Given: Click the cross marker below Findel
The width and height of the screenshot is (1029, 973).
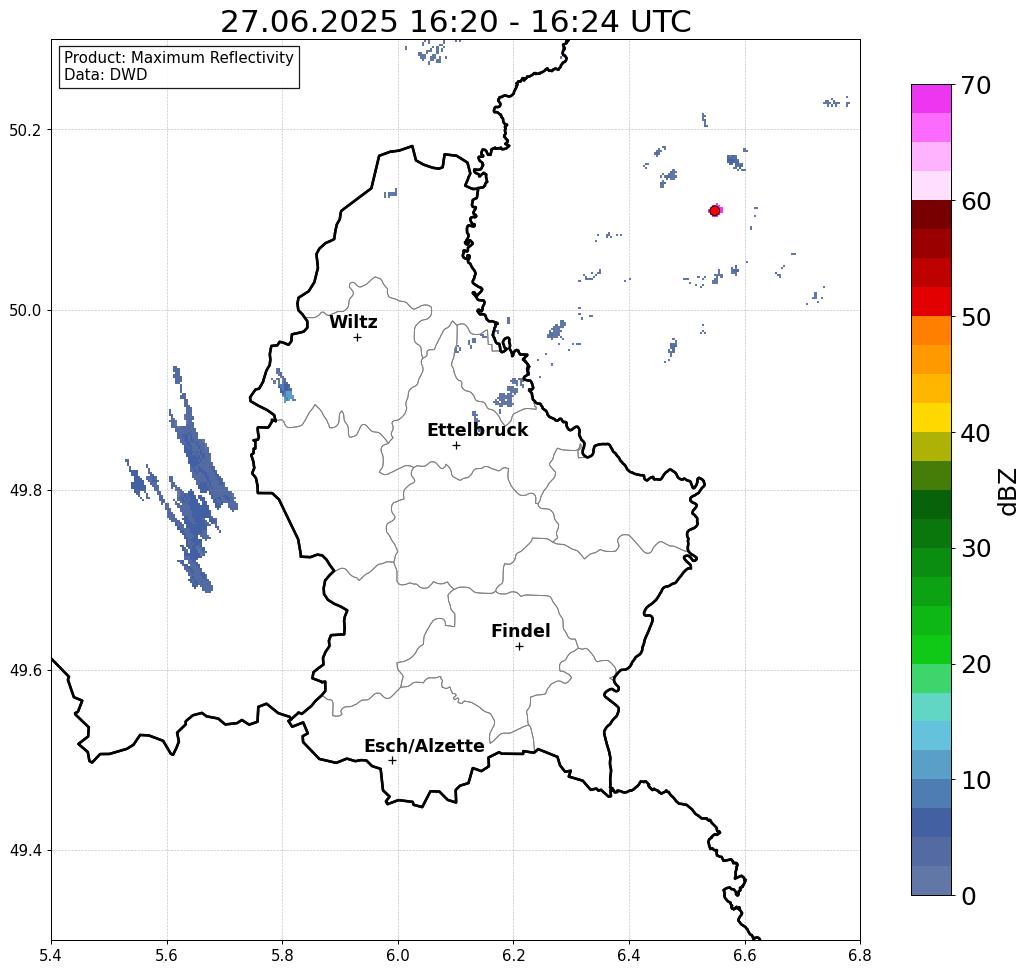Looking at the screenshot, I should coord(519,646).
